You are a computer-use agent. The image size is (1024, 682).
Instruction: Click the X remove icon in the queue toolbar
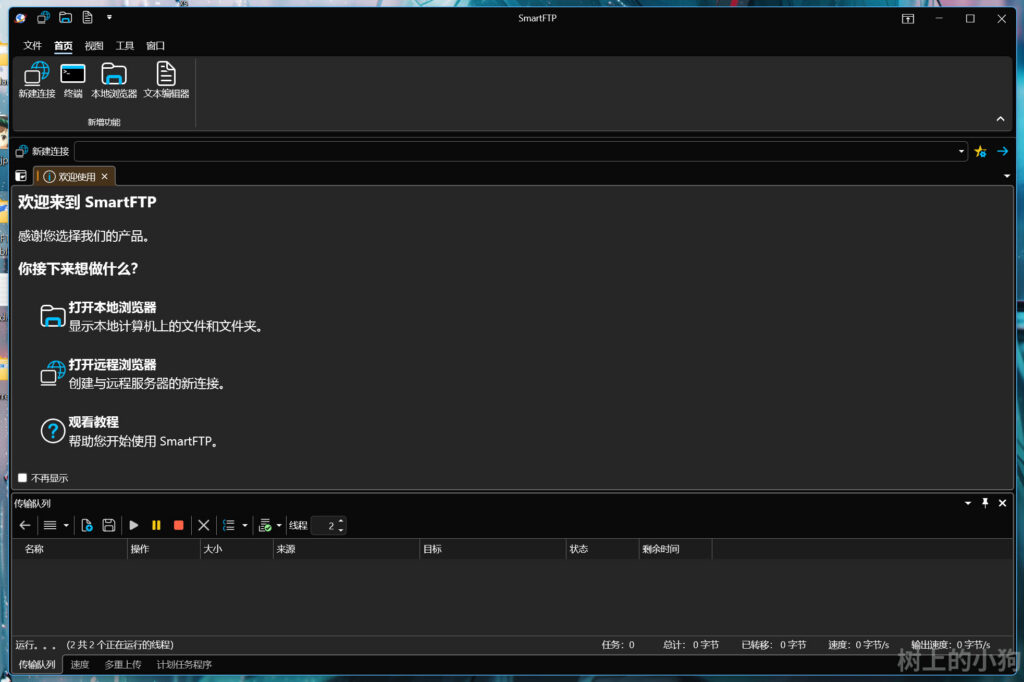pyautogui.click(x=204, y=525)
